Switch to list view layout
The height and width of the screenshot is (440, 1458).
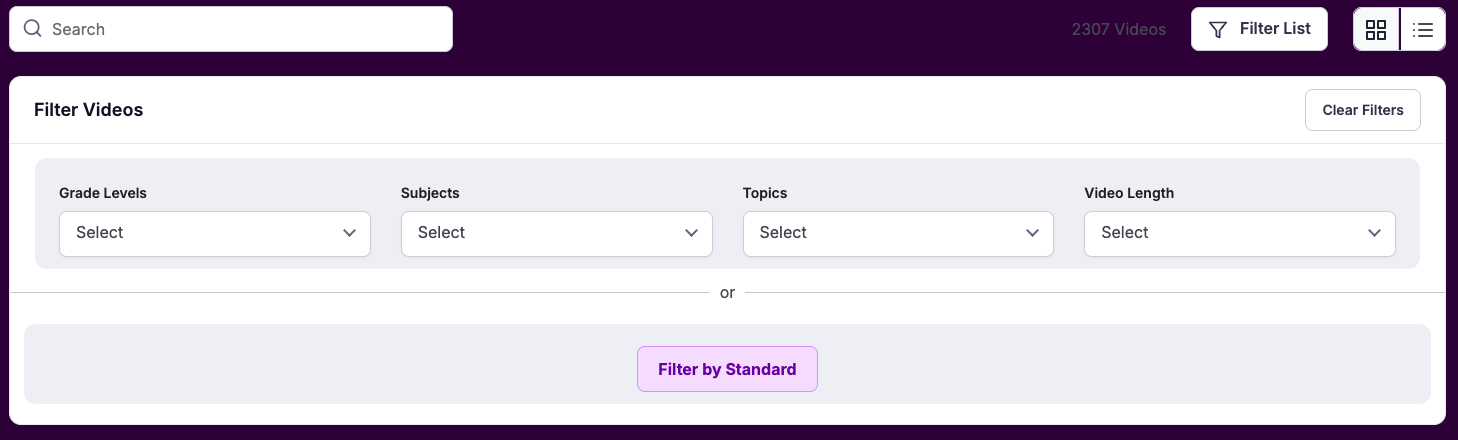tap(1423, 30)
